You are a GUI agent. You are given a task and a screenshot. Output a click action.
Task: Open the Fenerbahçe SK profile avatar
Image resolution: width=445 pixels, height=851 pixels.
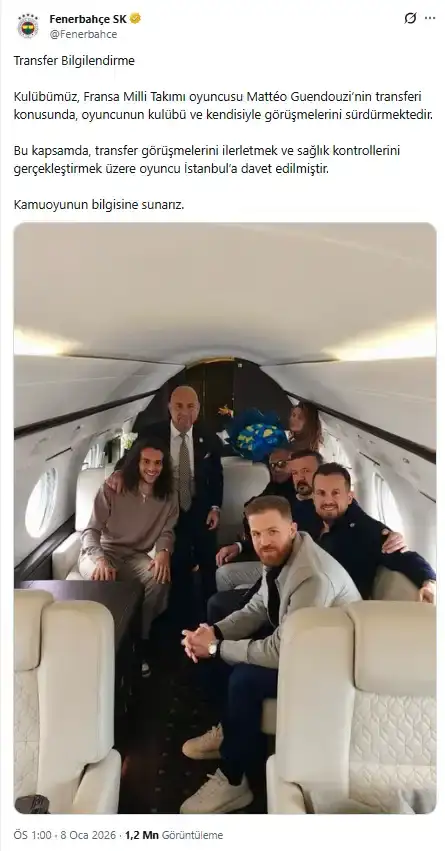coord(28,26)
